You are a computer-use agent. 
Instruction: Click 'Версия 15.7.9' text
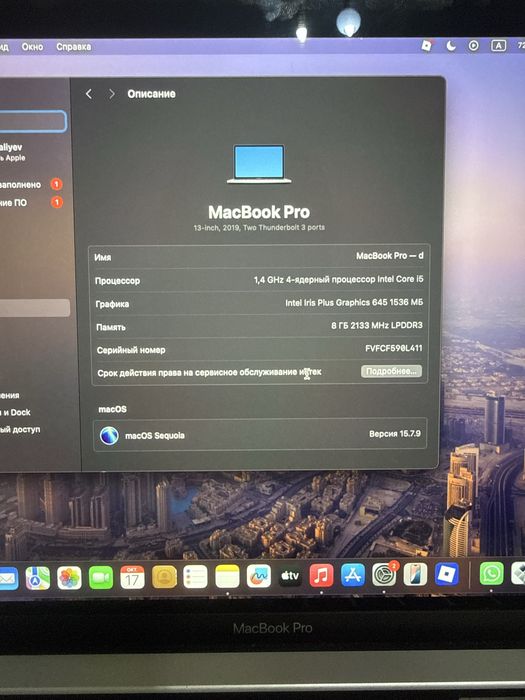pyautogui.click(x=395, y=433)
